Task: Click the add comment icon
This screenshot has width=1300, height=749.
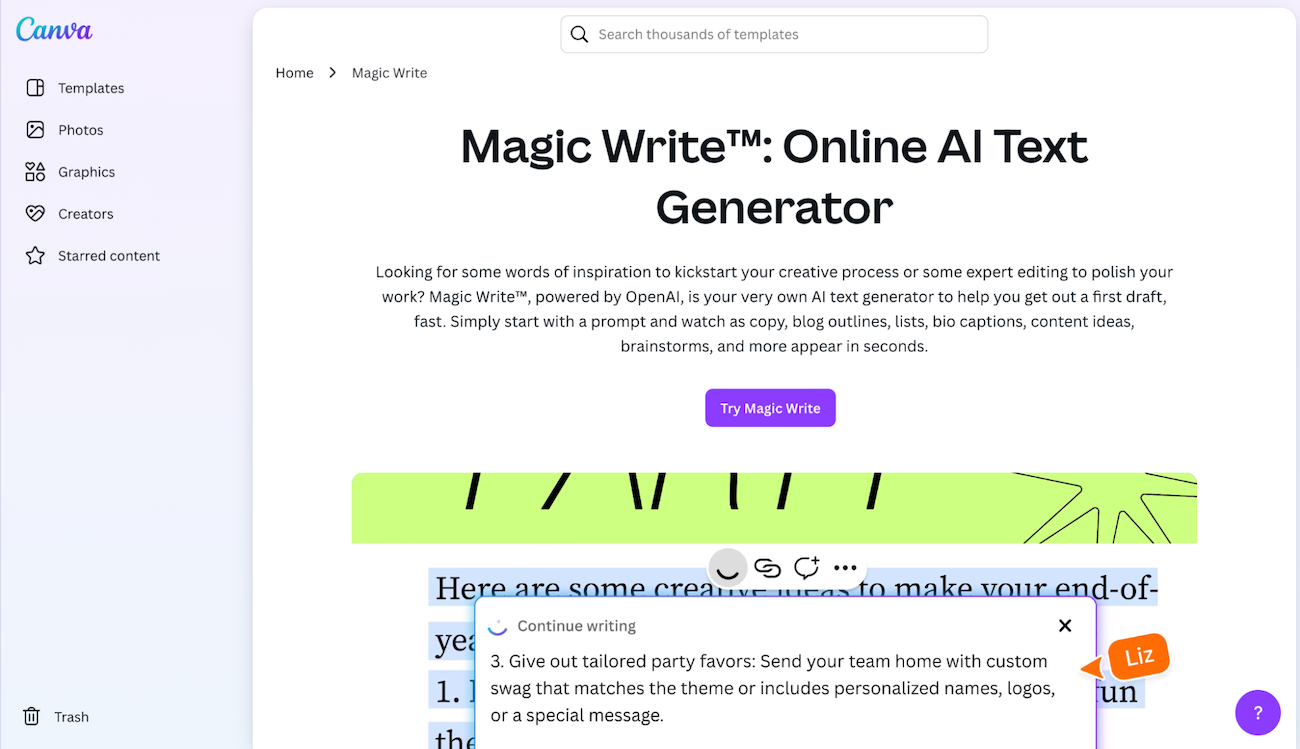Action: point(806,568)
